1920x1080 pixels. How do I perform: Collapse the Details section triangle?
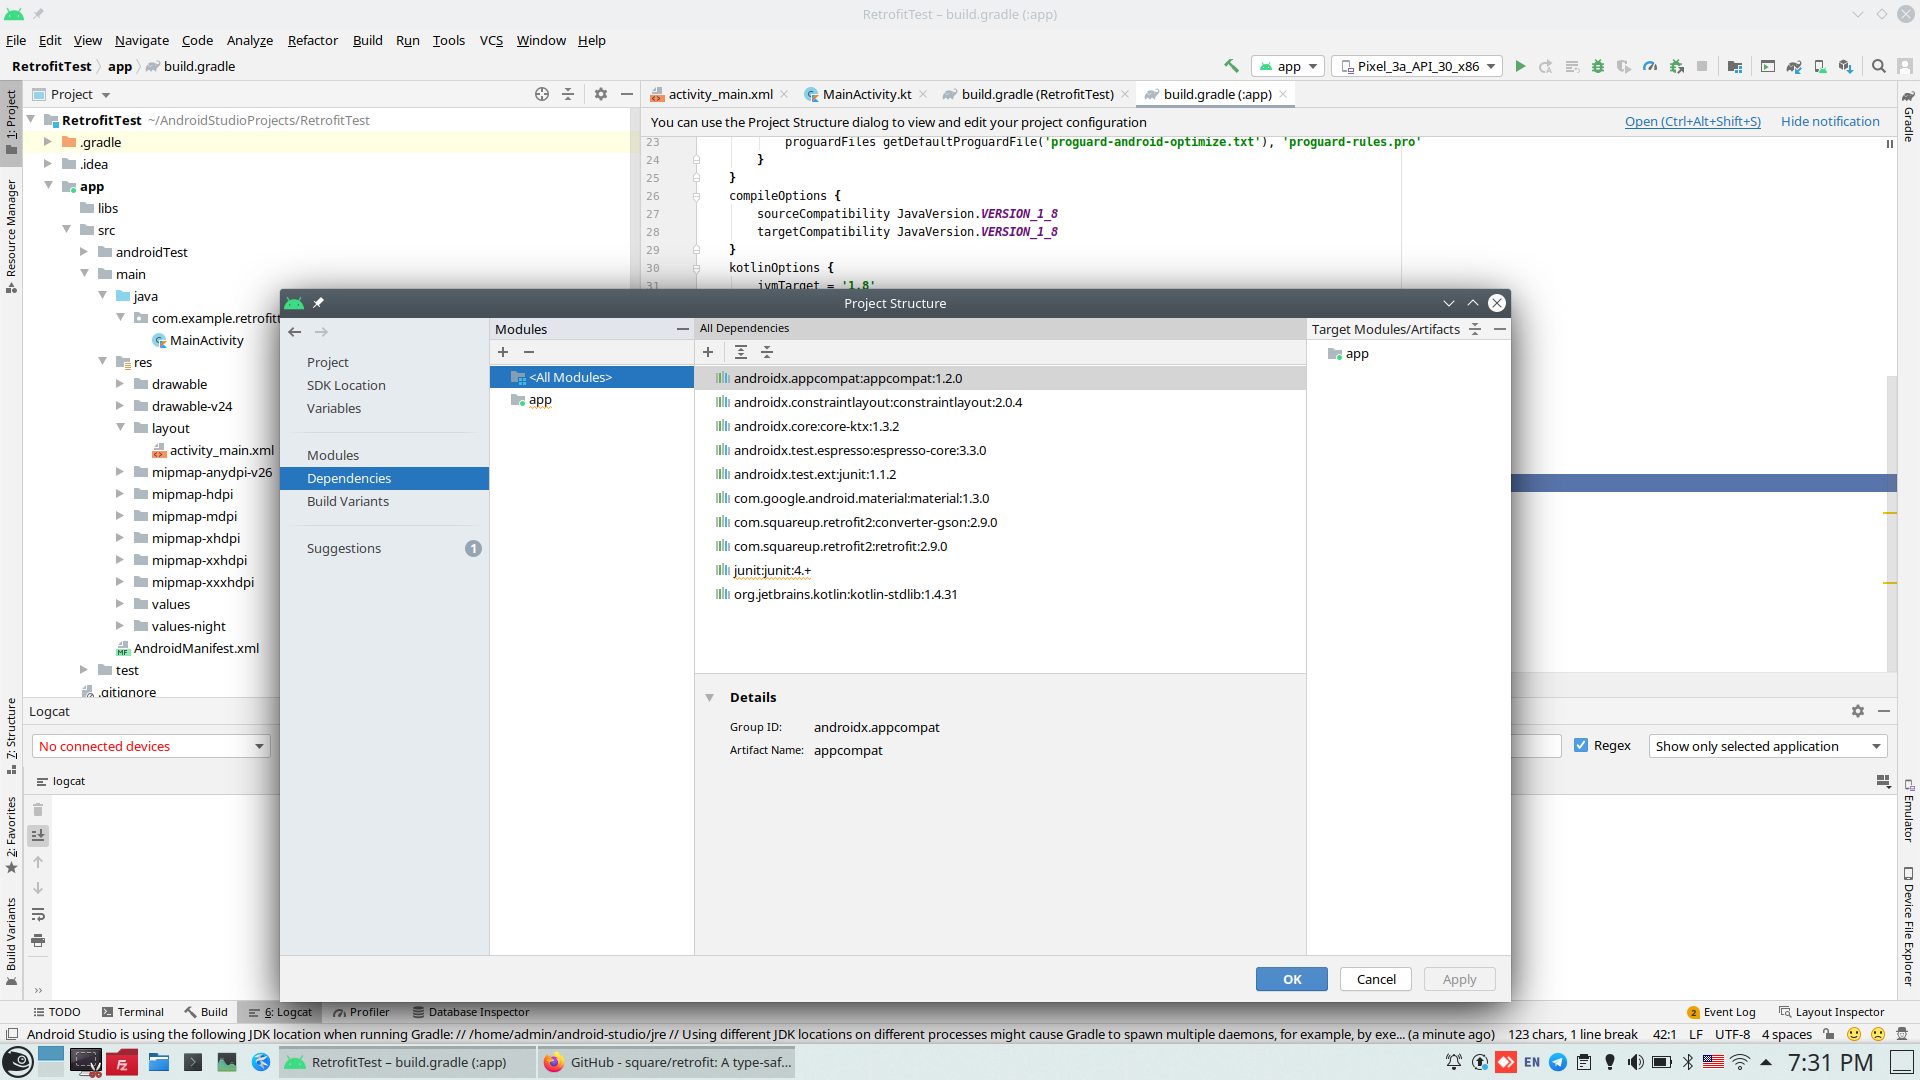(x=709, y=697)
